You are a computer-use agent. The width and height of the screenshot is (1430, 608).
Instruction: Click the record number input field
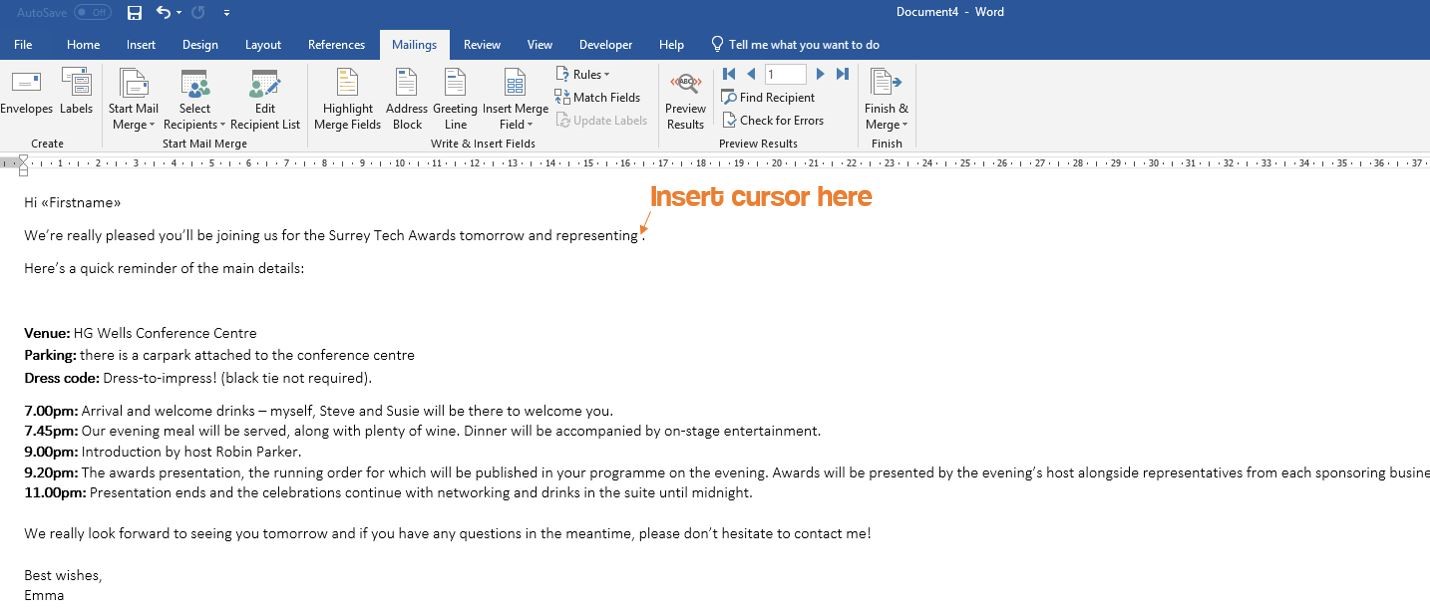[785, 74]
